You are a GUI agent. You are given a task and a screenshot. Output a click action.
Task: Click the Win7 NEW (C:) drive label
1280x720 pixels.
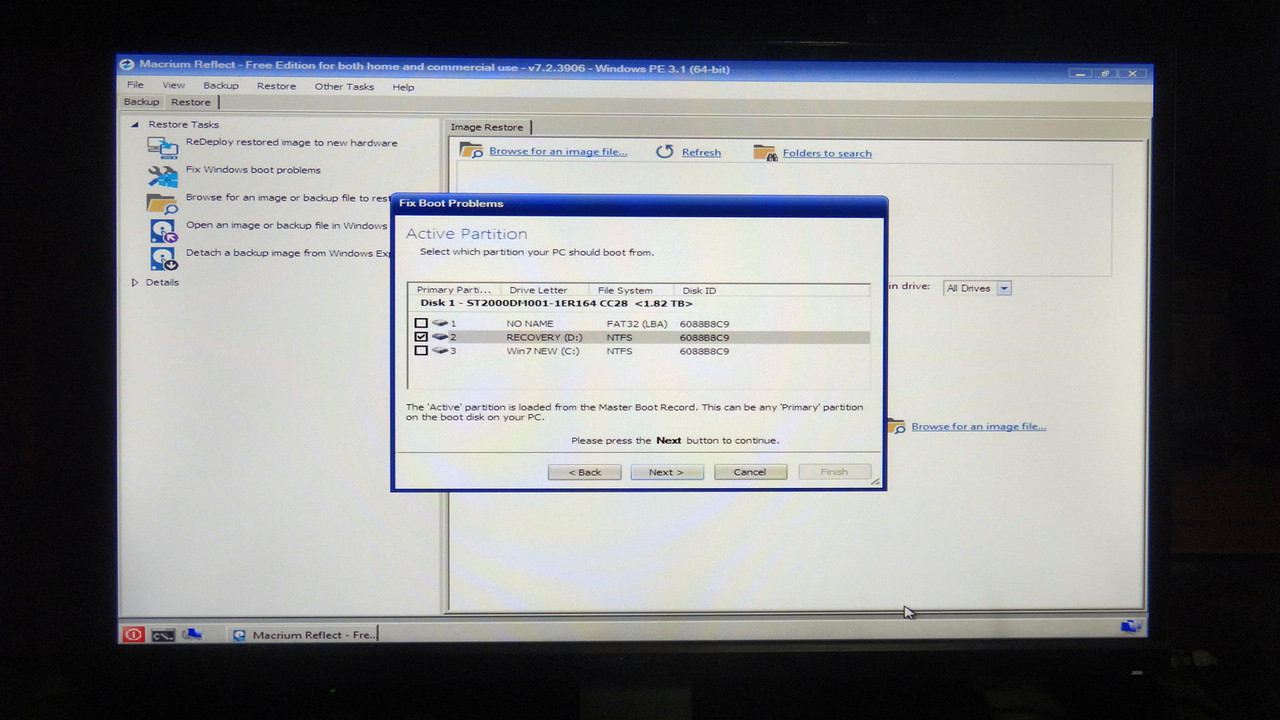(x=543, y=351)
